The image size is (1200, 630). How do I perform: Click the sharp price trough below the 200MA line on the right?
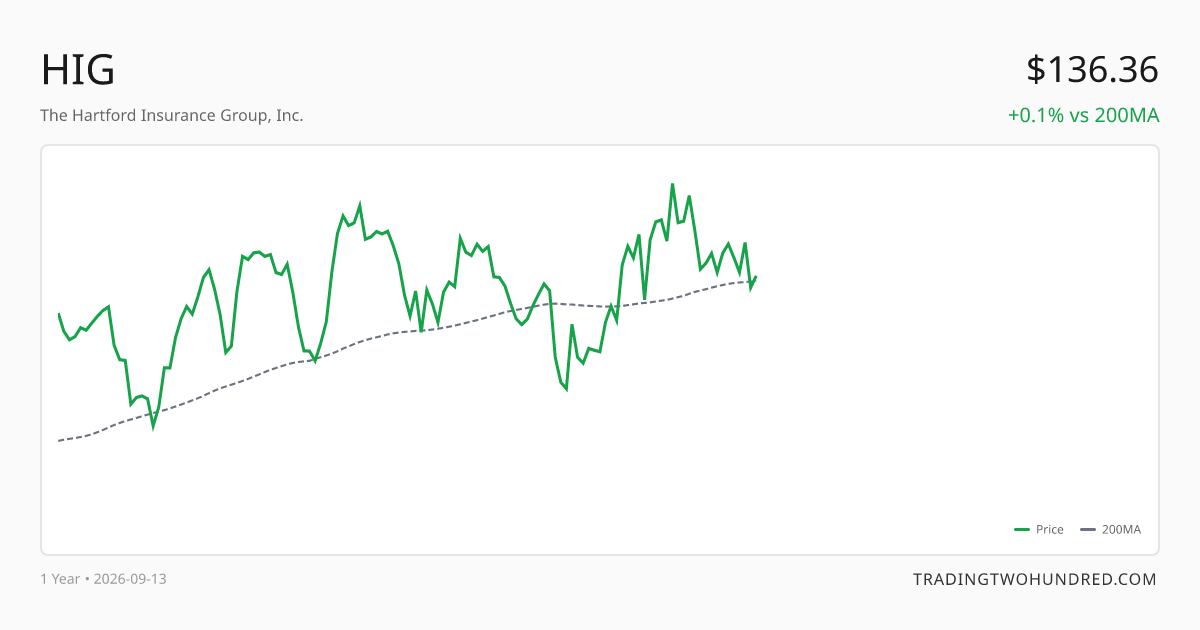pos(566,389)
